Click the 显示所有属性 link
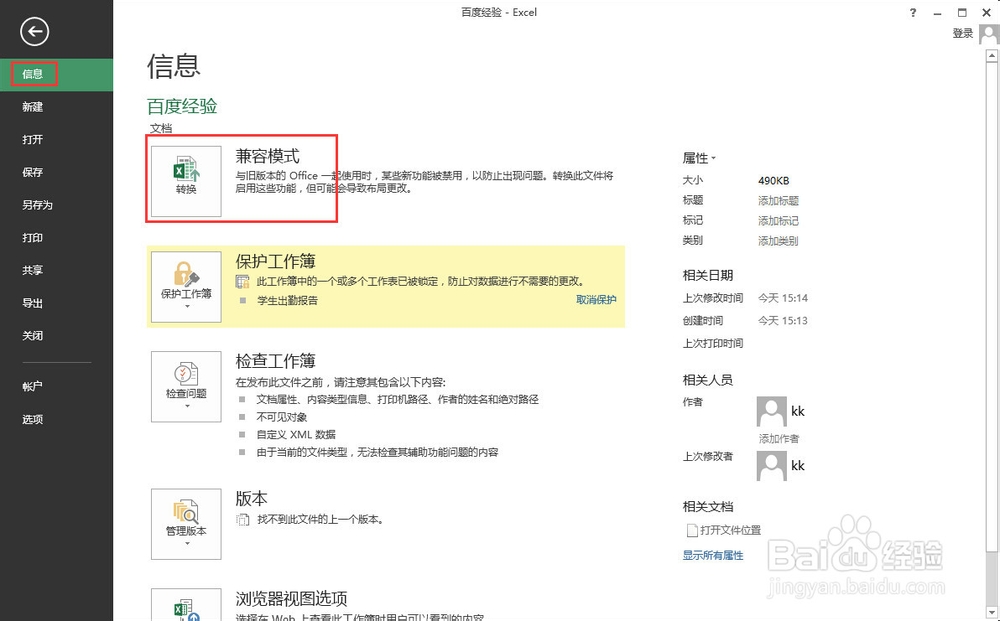1000x621 pixels. click(713, 555)
